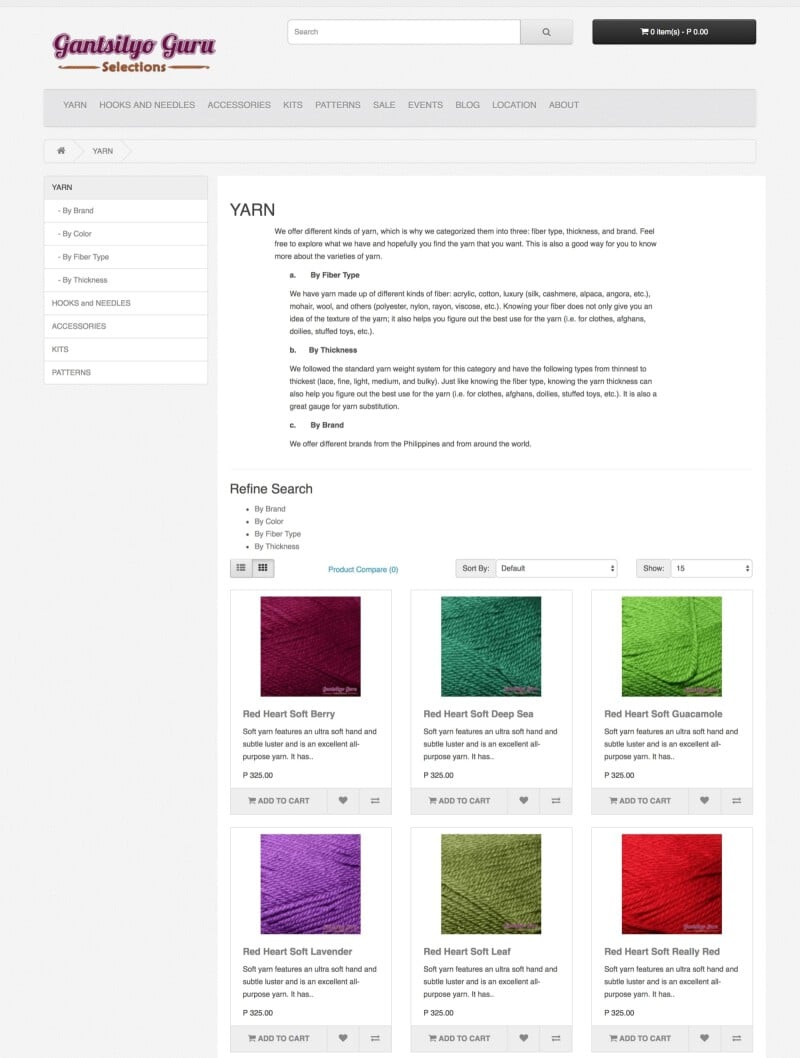This screenshot has width=800, height=1058.
Task: Open the Deep Sea yarn thumbnail image
Action: click(x=491, y=646)
